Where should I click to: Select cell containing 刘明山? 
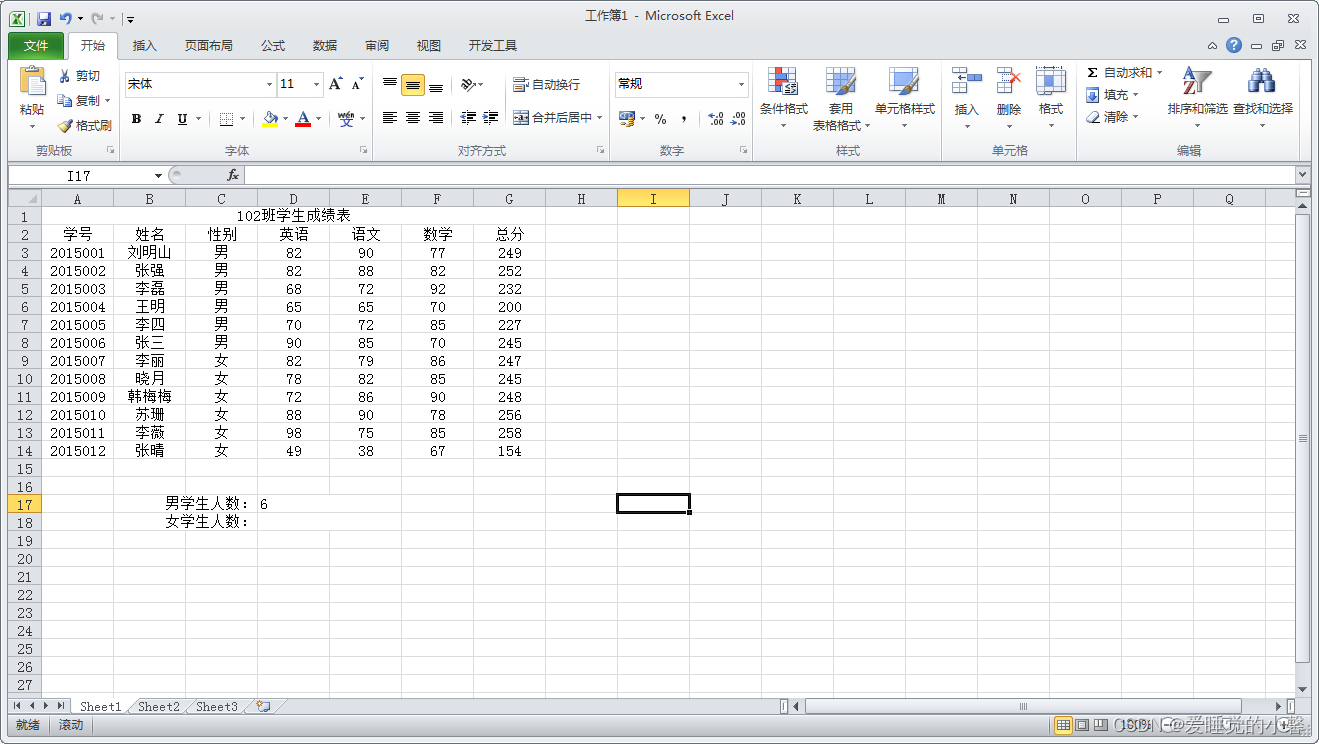pyautogui.click(x=150, y=253)
